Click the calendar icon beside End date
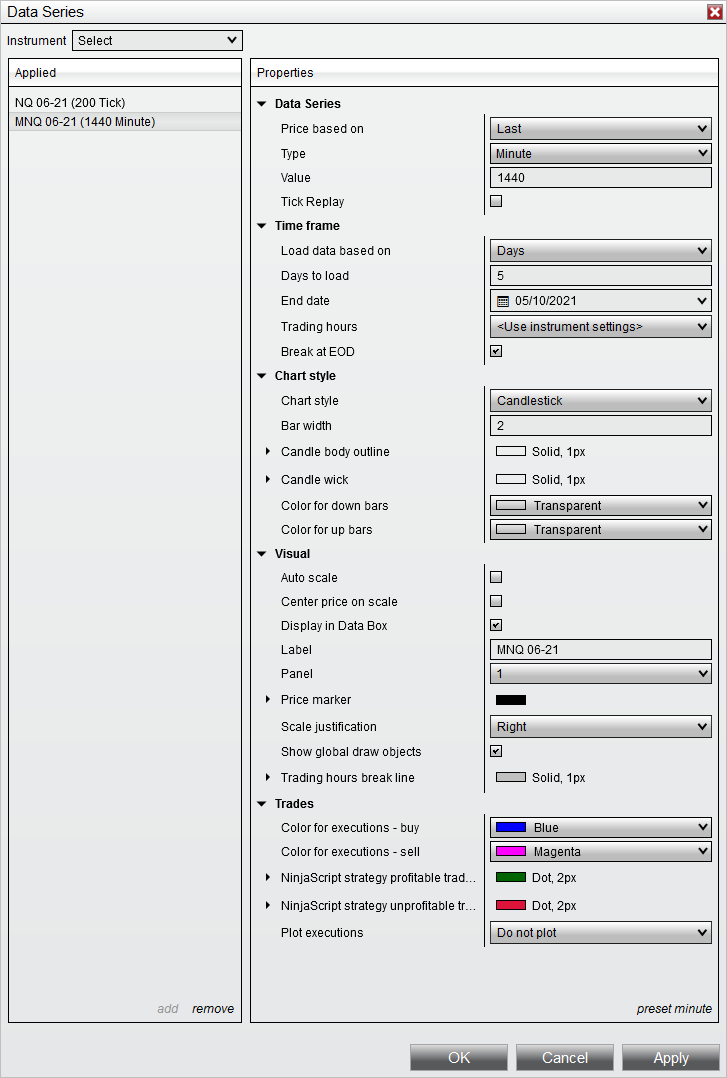 [x=504, y=301]
